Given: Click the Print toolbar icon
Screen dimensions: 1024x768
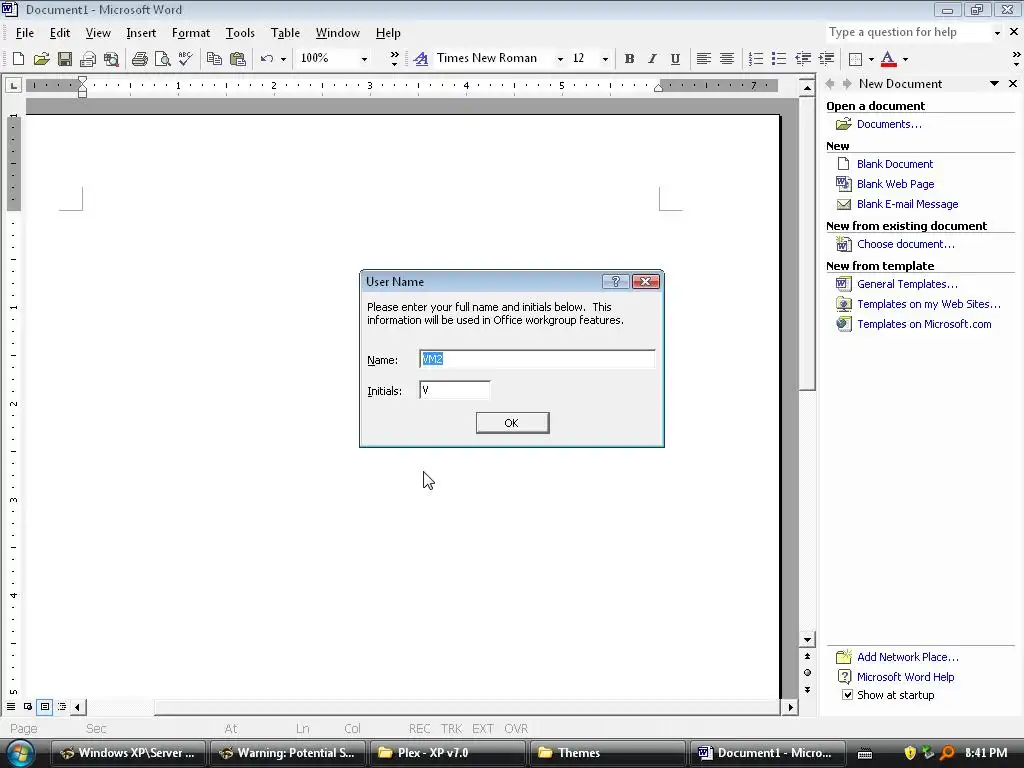Looking at the screenshot, I should coord(139,59).
